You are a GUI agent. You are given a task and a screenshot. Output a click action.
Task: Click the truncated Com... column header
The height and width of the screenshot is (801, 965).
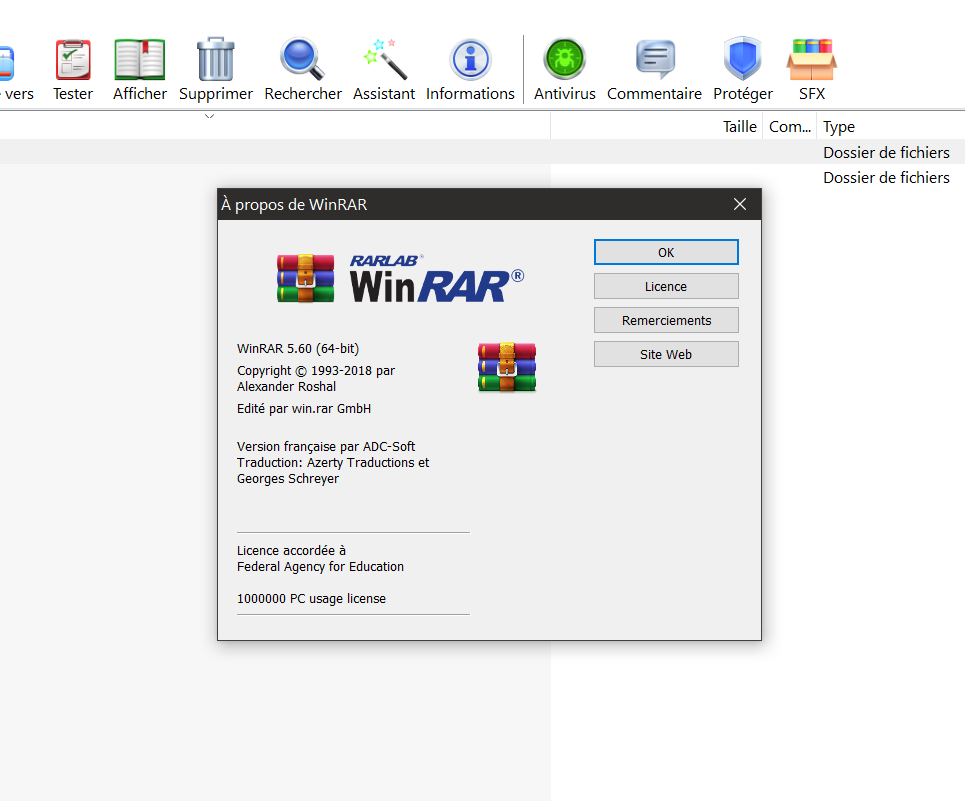789,127
